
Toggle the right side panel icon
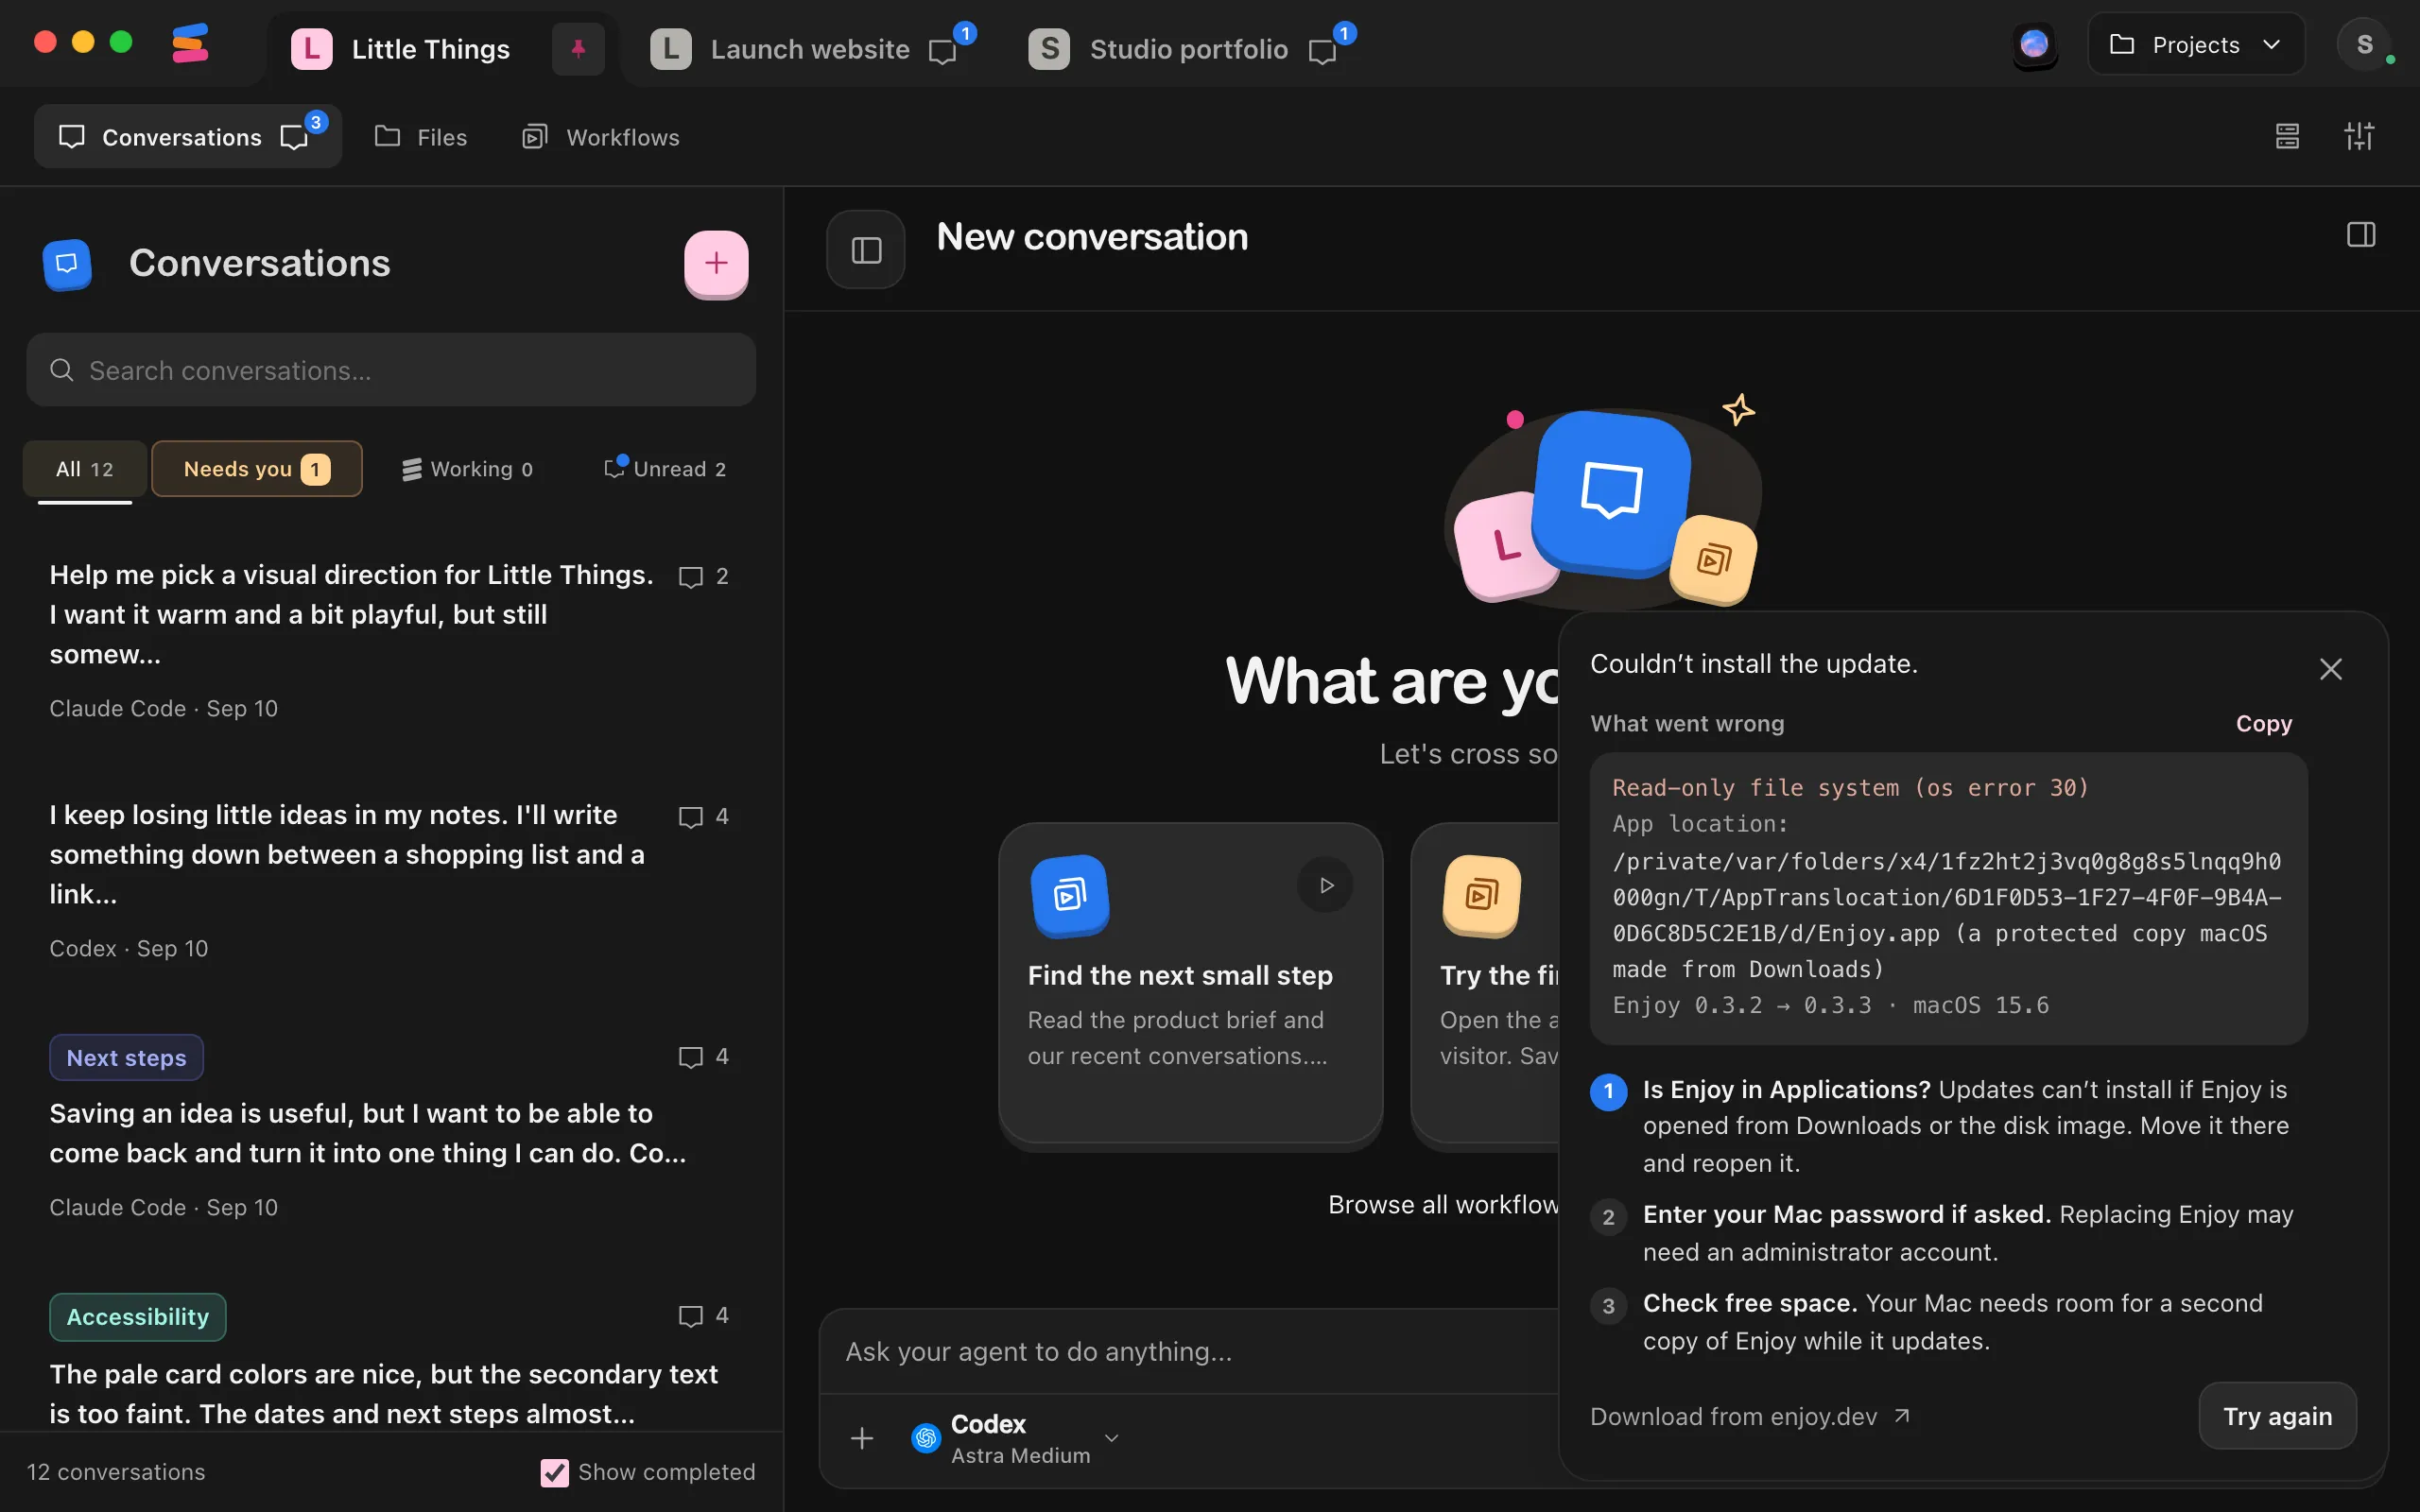(x=2361, y=235)
